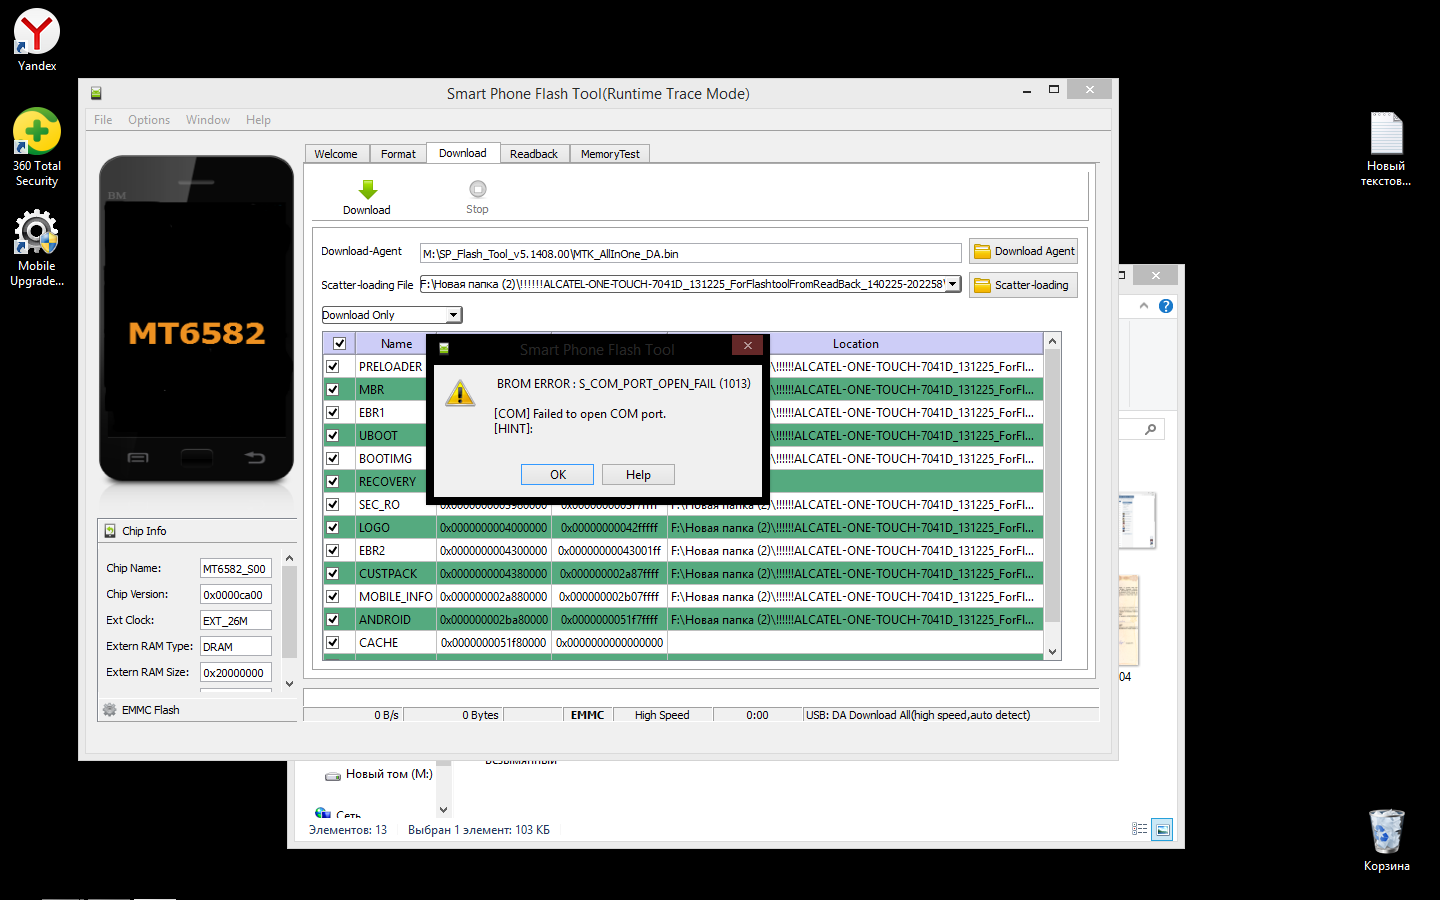Switch to the Format tab
The image size is (1440, 900).
coord(398,154)
